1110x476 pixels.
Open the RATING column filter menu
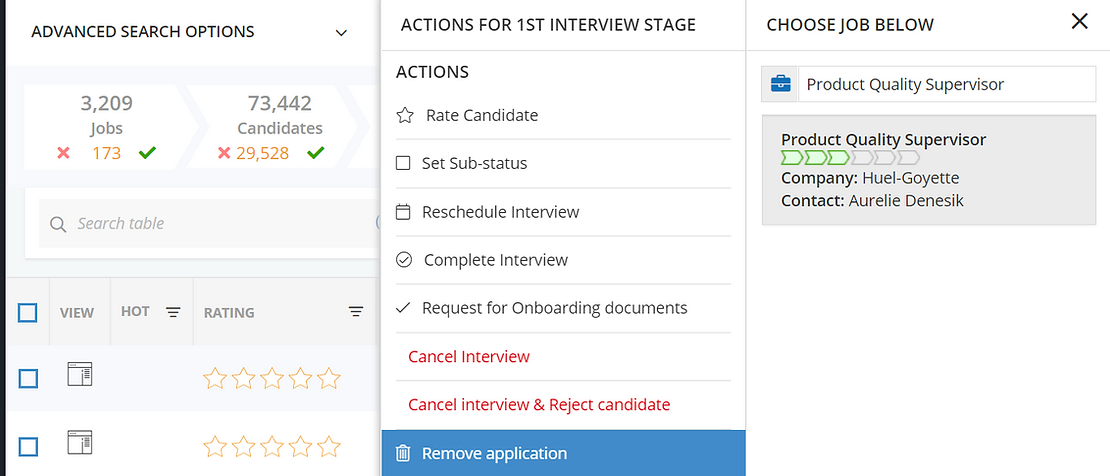click(x=356, y=312)
